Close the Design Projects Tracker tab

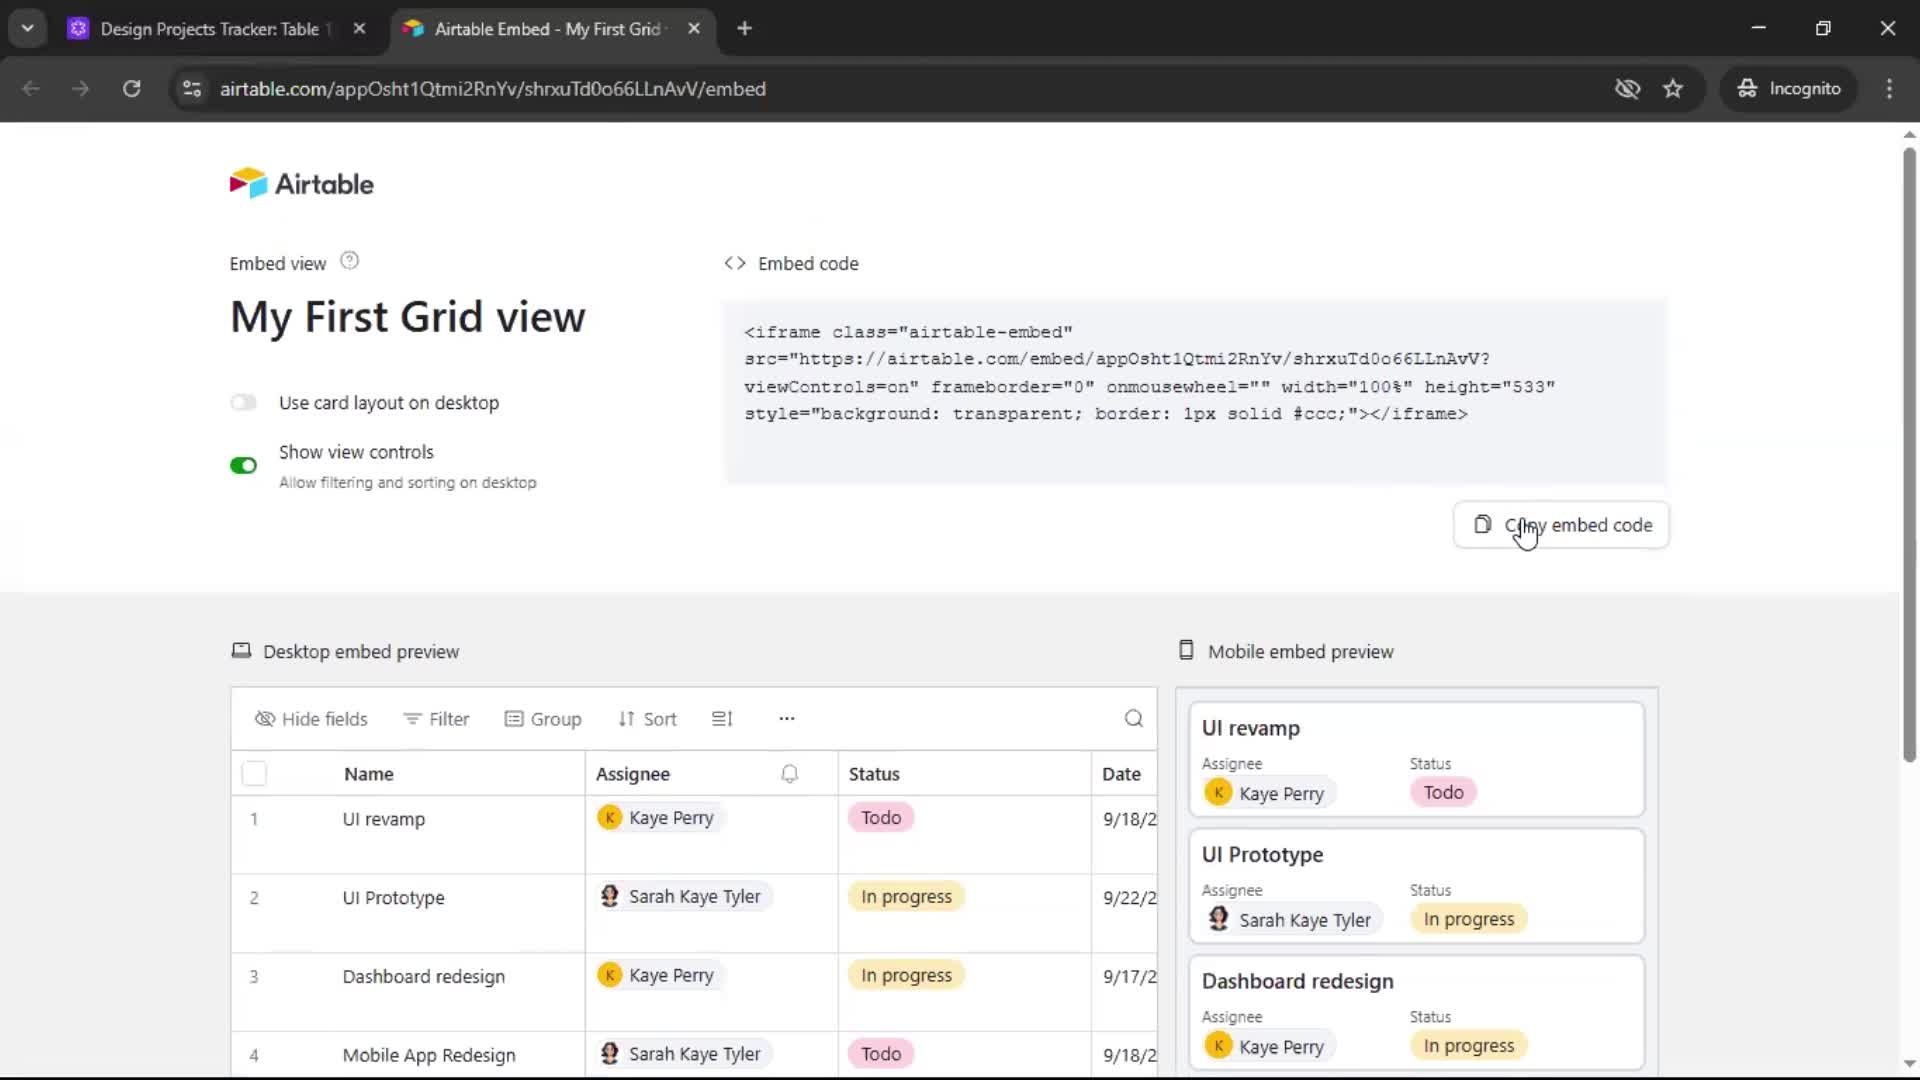pyautogui.click(x=359, y=29)
